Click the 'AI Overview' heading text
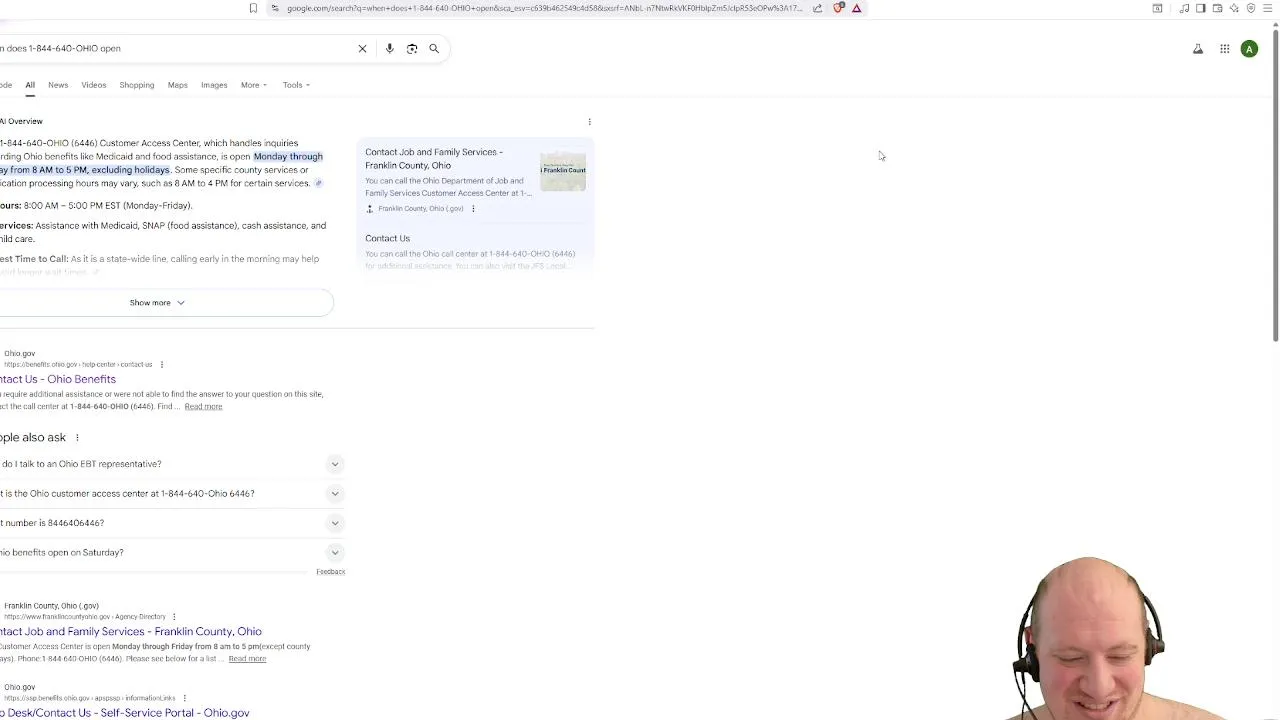 (x=21, y=121)
